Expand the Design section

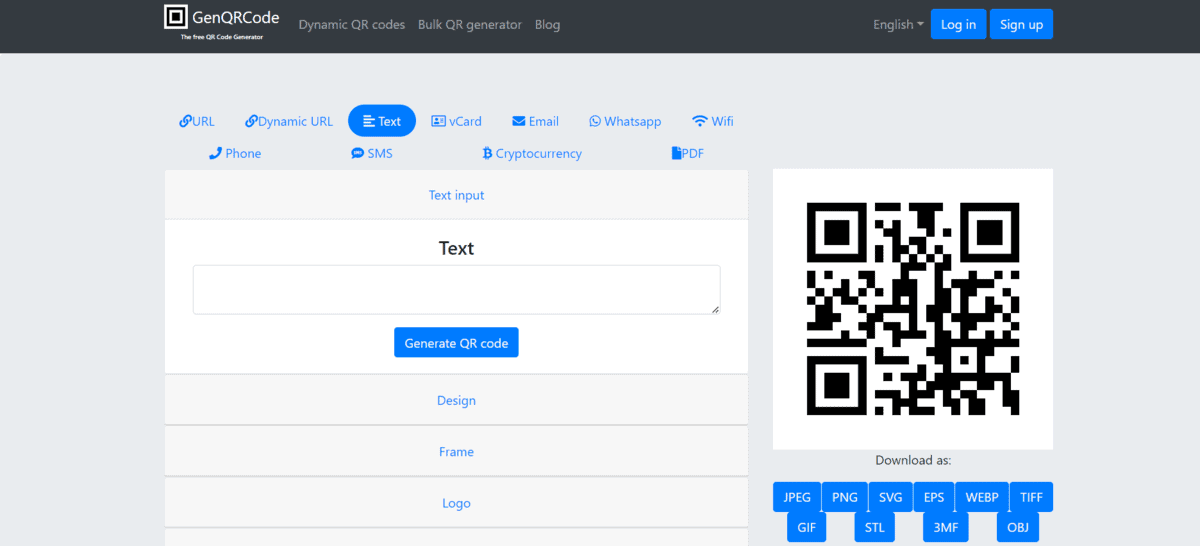click(x=456, y=400)
